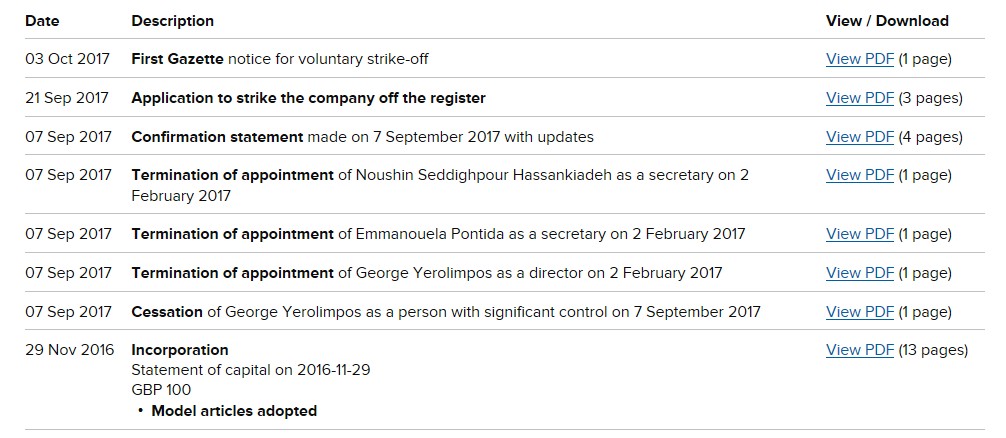
Task: Click the View / Download column header
Action: point(886,20)
